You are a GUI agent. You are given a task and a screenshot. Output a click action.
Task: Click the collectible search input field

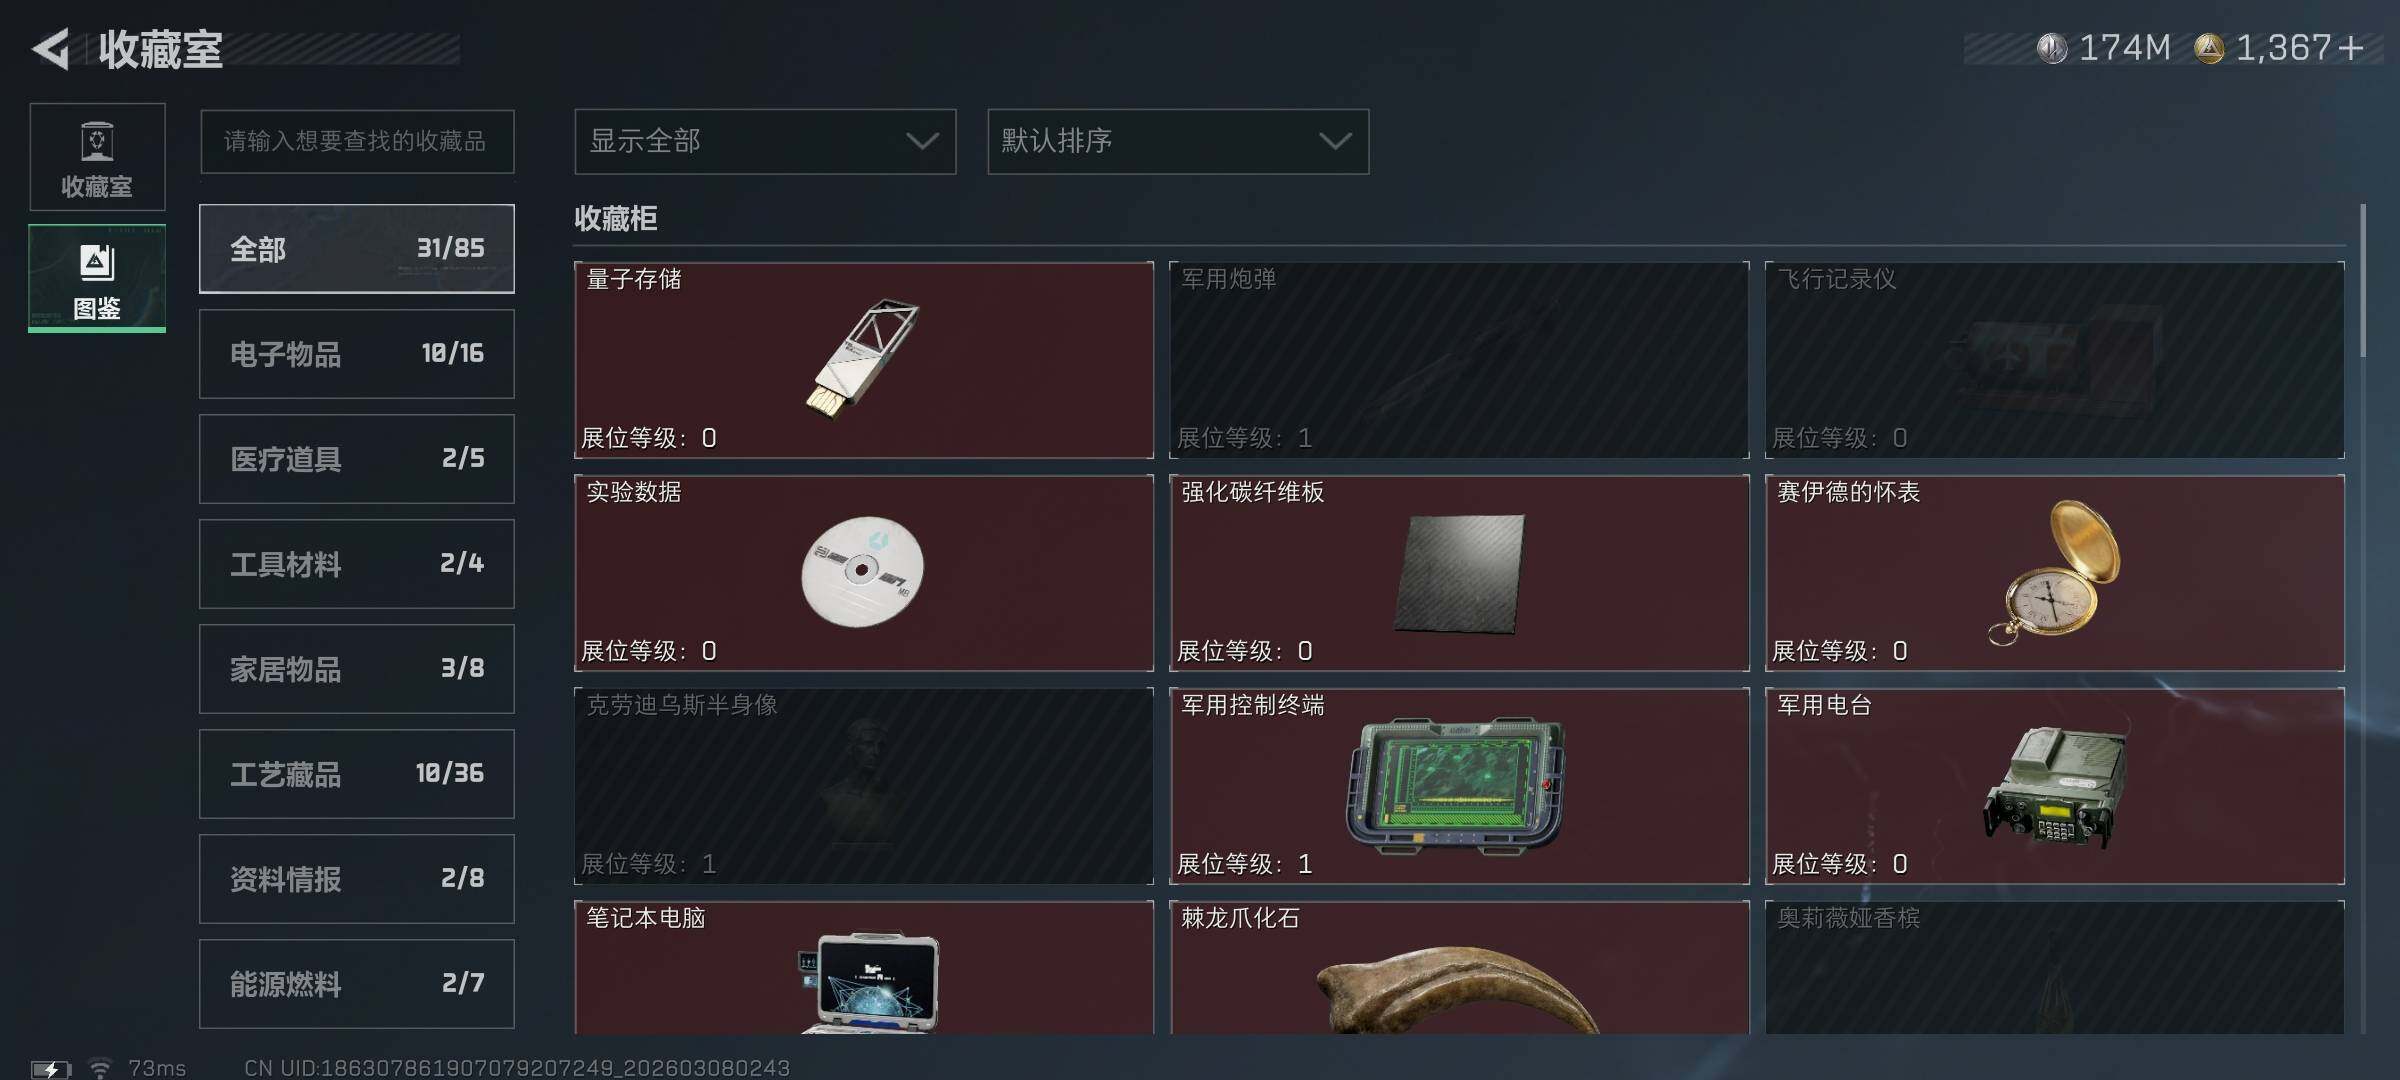tap(357, 141)
